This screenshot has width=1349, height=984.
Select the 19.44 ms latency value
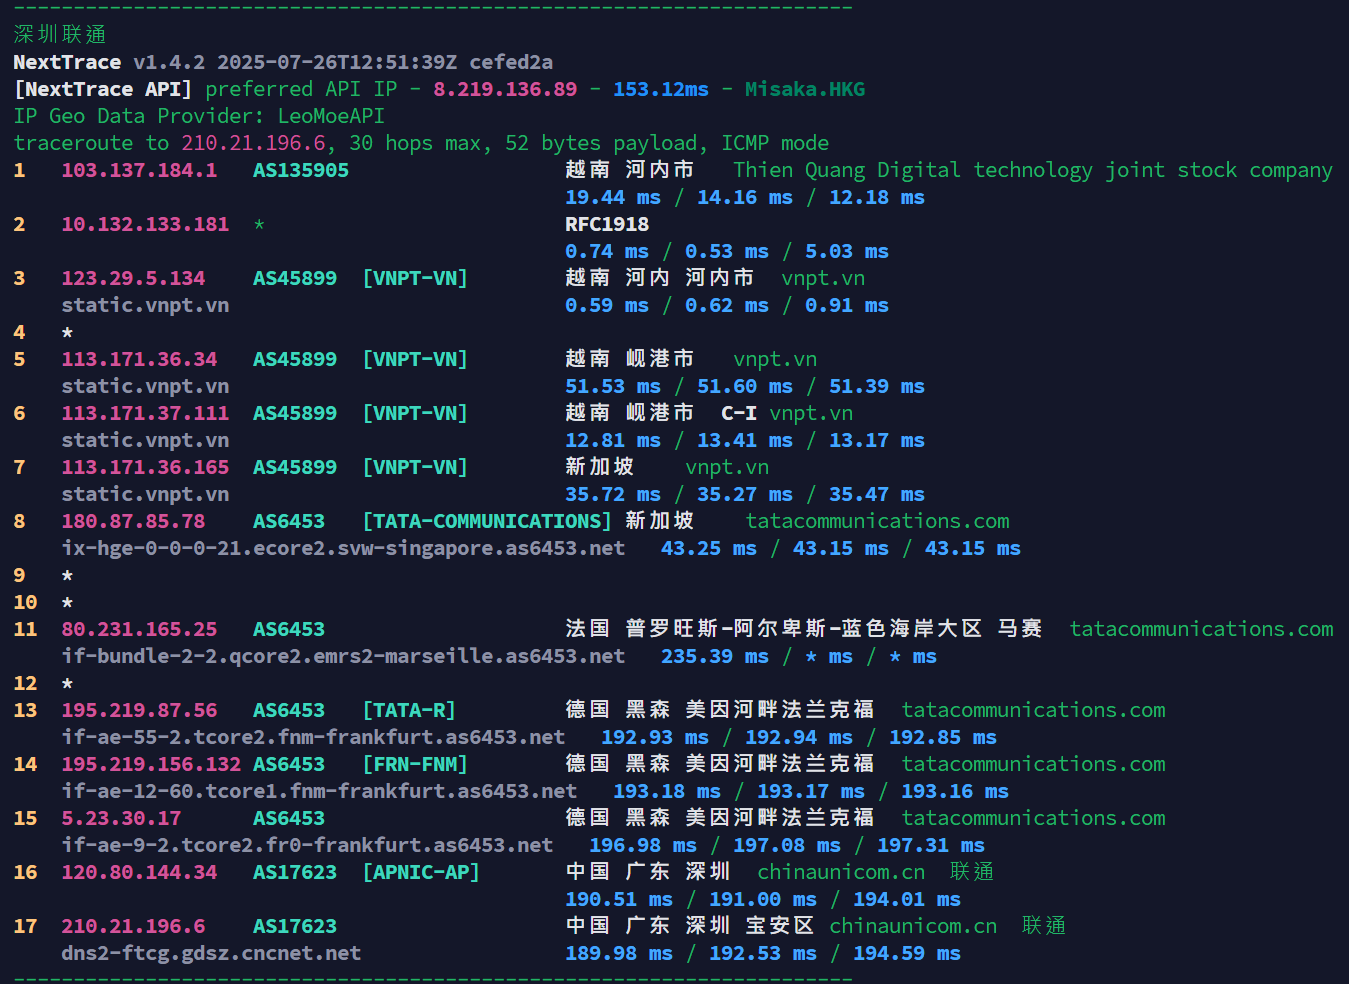tap(613, 197)
